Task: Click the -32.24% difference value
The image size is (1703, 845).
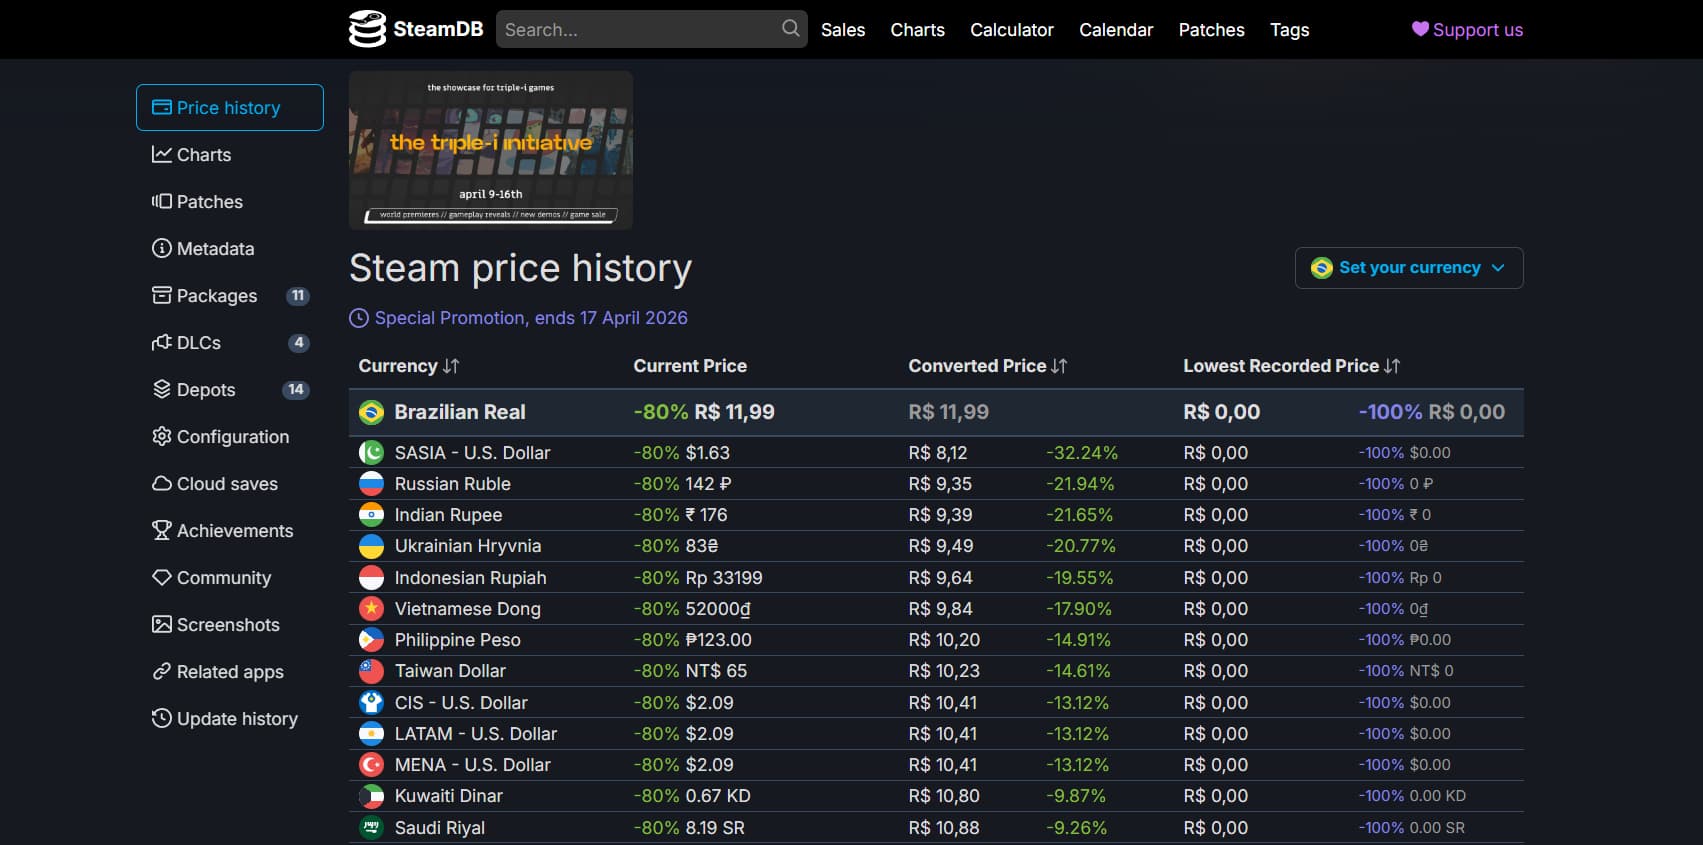Action: (x=1082, y=453)
